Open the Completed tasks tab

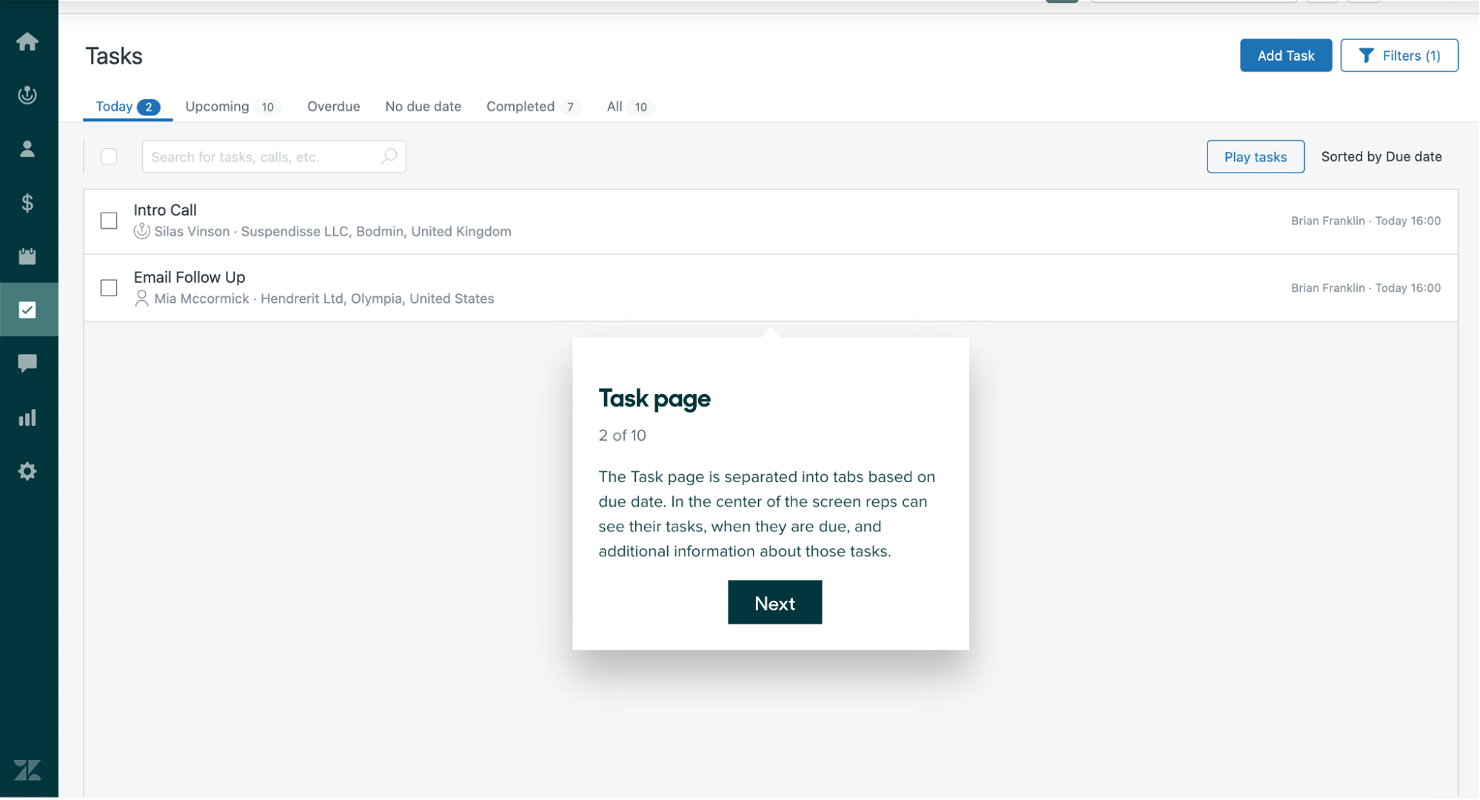(520, 106)
